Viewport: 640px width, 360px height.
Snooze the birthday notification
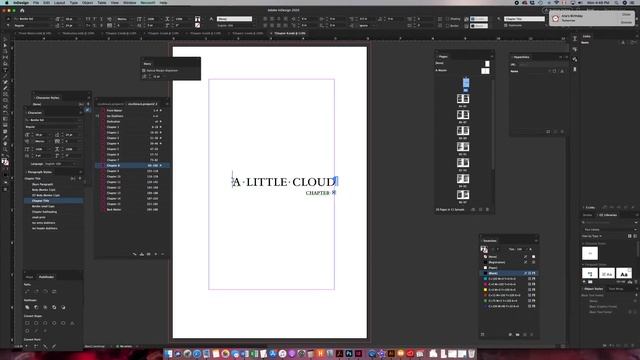click(x=626, y=22)
